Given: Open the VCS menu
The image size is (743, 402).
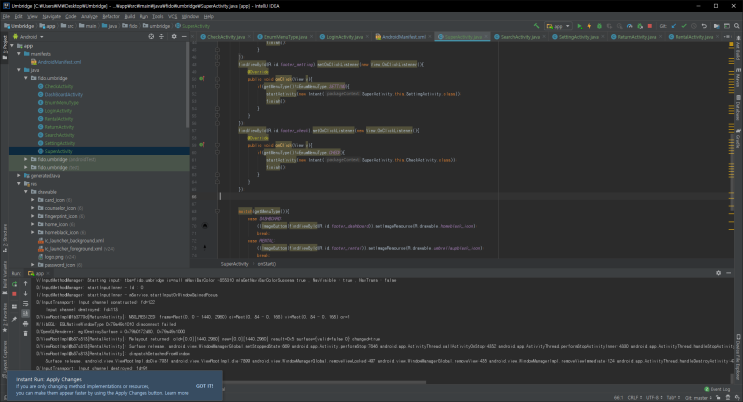Looking at the screenshot, I should (x=172, y=16).
